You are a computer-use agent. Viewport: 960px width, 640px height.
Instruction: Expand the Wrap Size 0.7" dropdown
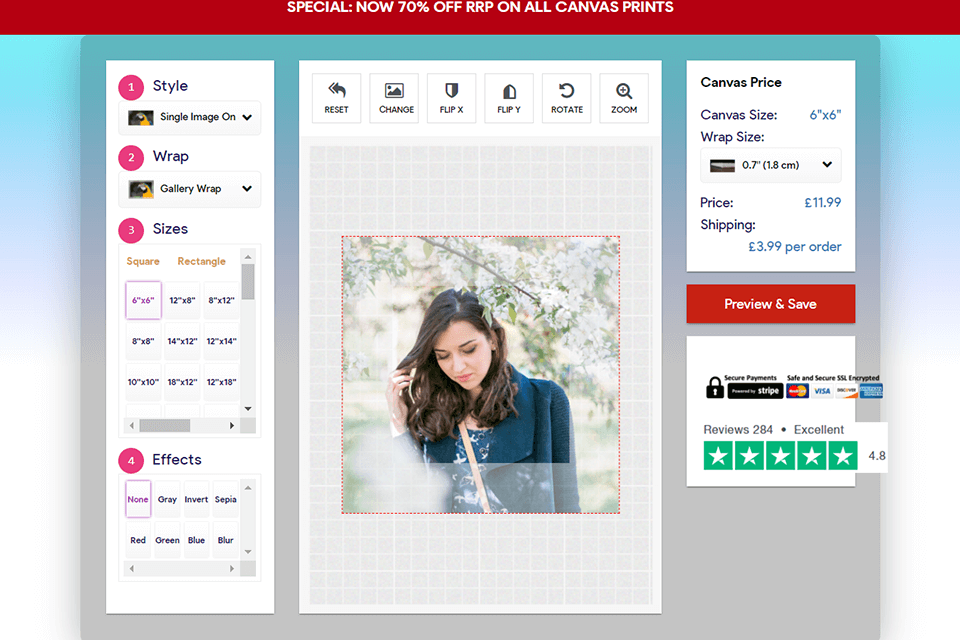pyautogui.click(x=771, y=165)
